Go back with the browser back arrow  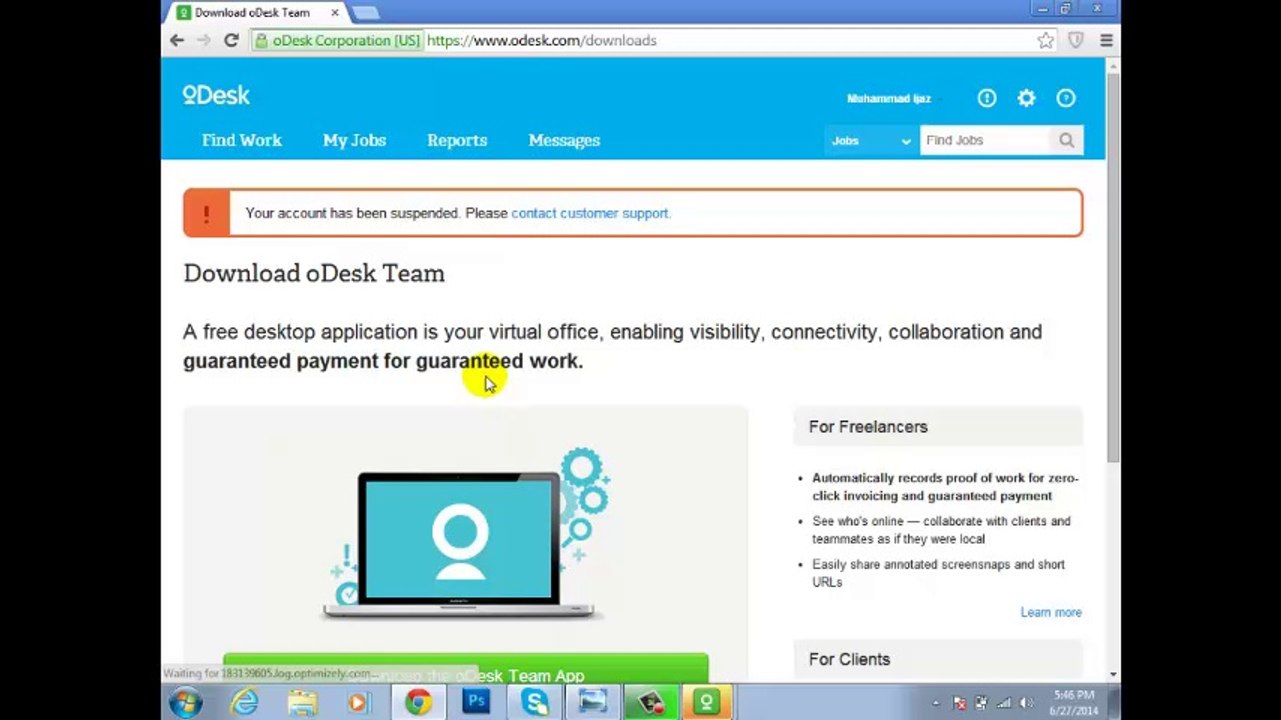click(x=177, y=40)
